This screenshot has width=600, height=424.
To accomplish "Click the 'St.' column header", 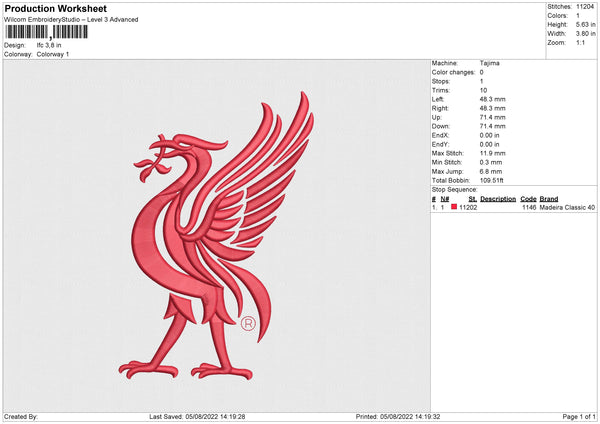I will click(473, 199).
